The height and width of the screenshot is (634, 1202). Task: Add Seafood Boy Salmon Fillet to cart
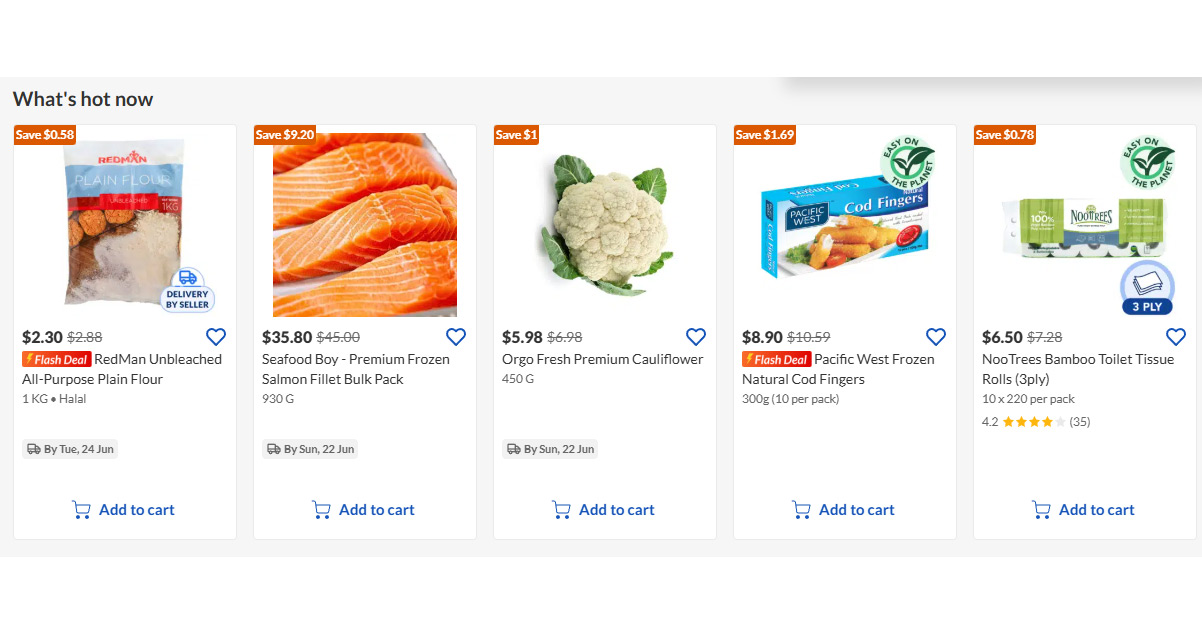pos(364,510)
